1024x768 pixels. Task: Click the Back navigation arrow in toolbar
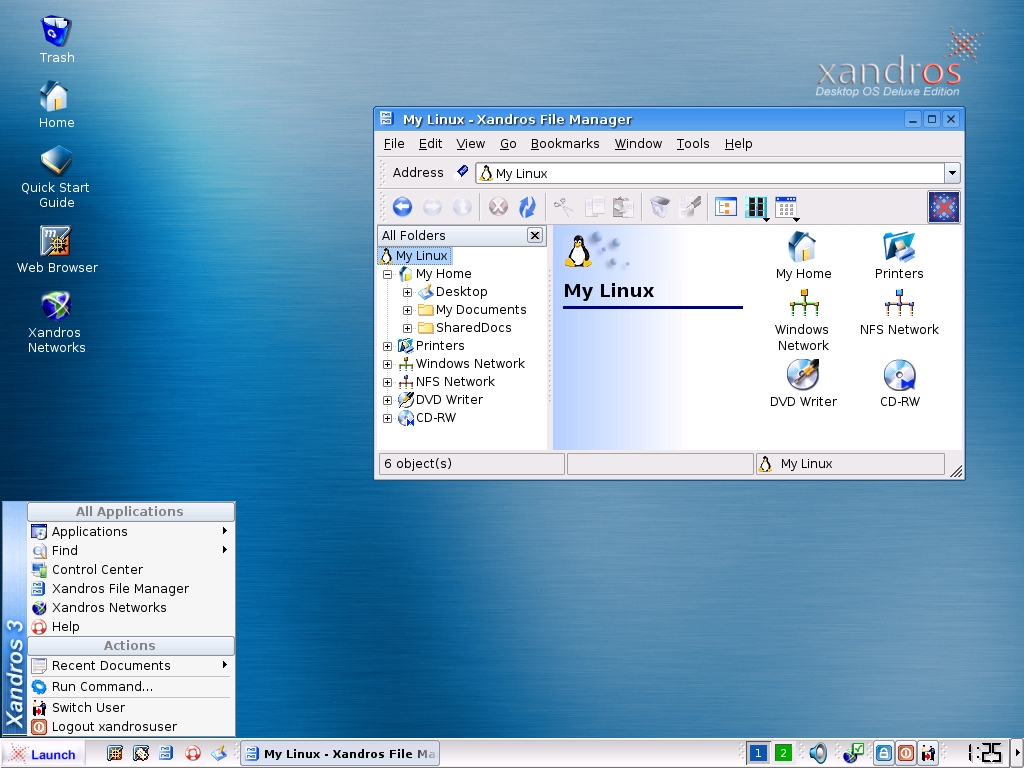[x=402, y=207]
